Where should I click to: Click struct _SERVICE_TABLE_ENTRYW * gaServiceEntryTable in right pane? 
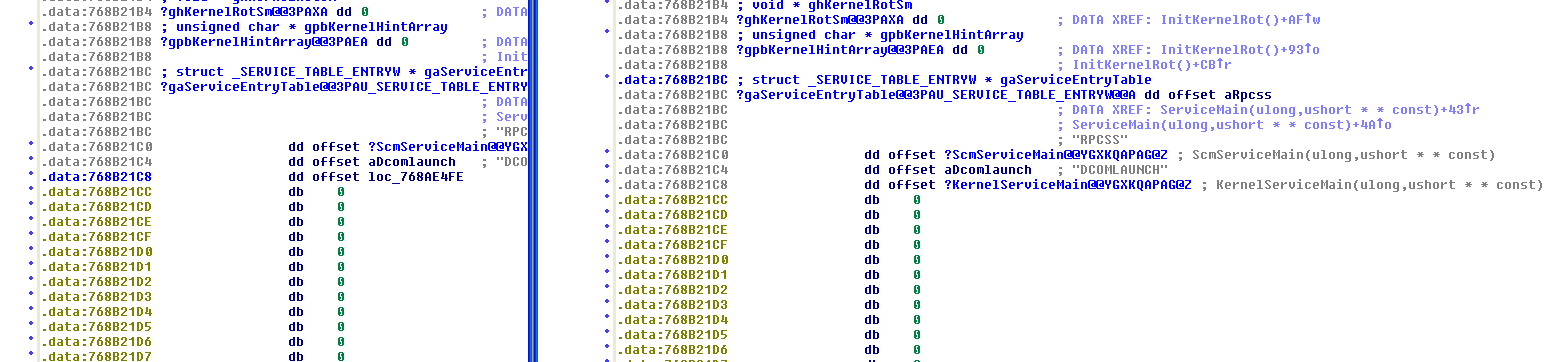(x=944, y=80)
